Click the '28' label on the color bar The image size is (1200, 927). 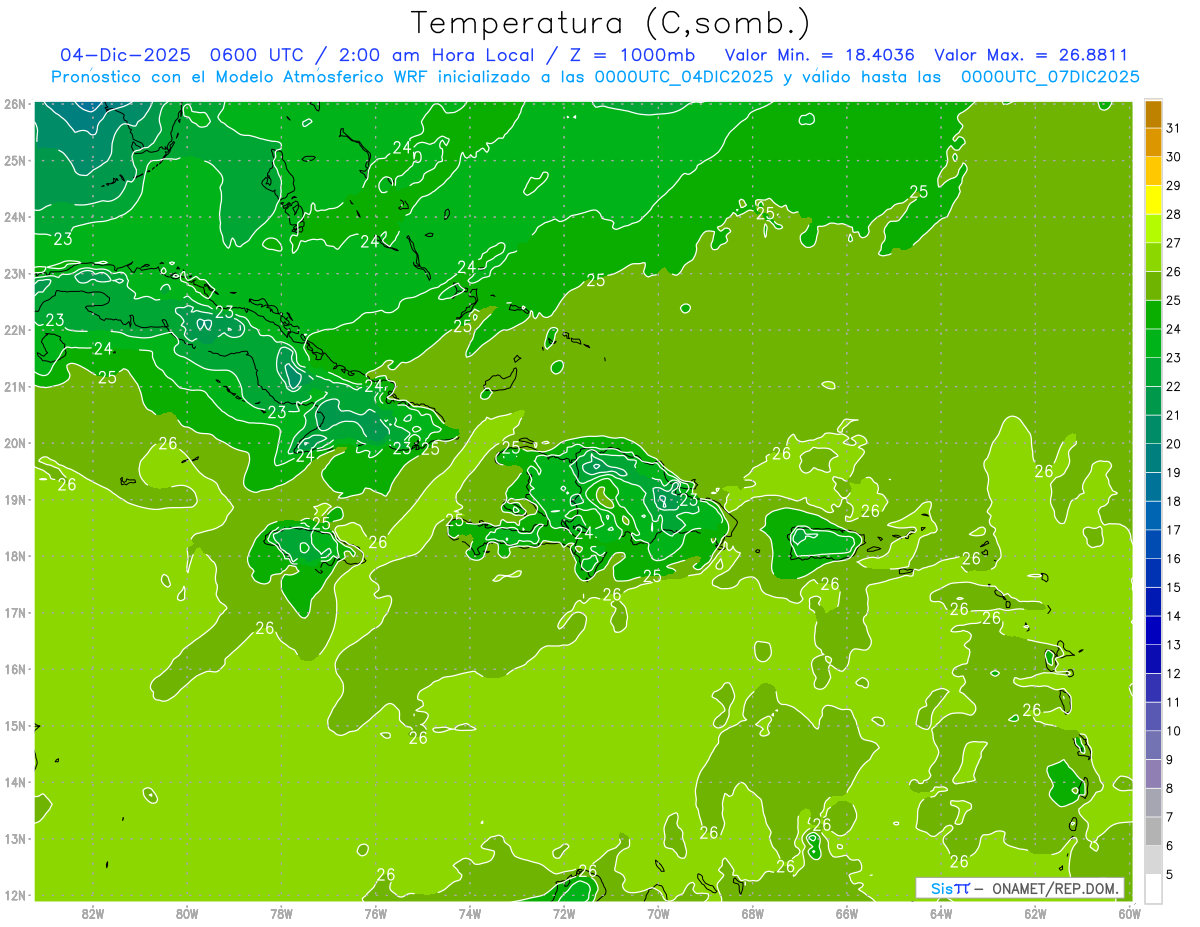(1174, 214)
